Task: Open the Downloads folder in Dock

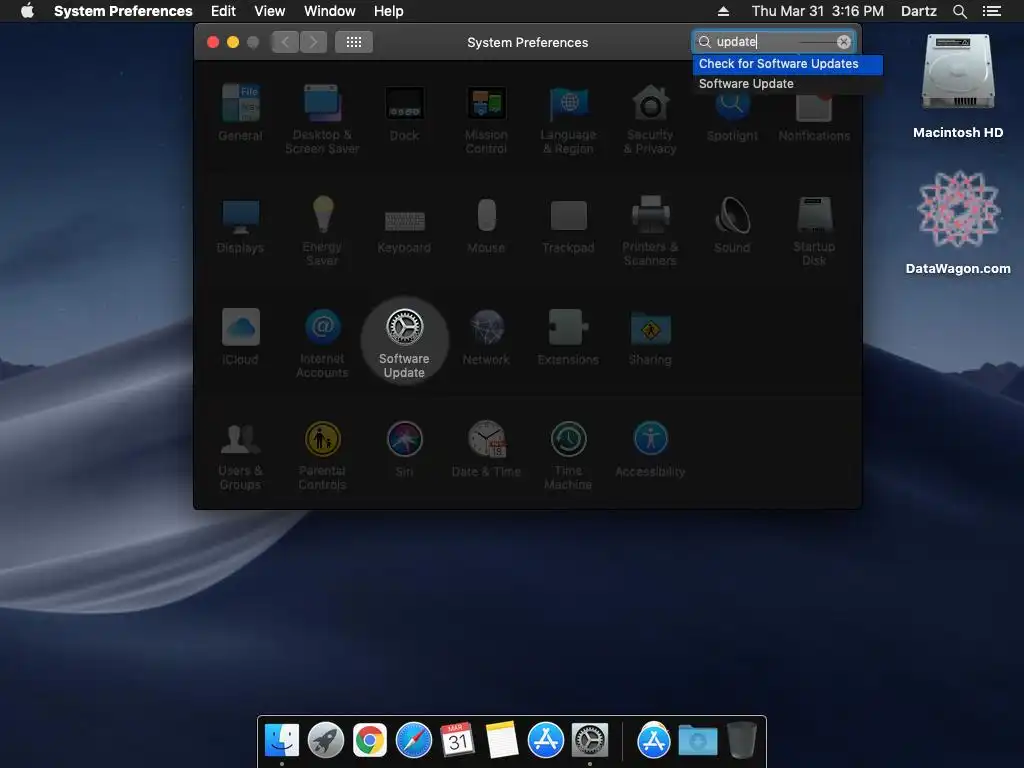Action: 697,740
